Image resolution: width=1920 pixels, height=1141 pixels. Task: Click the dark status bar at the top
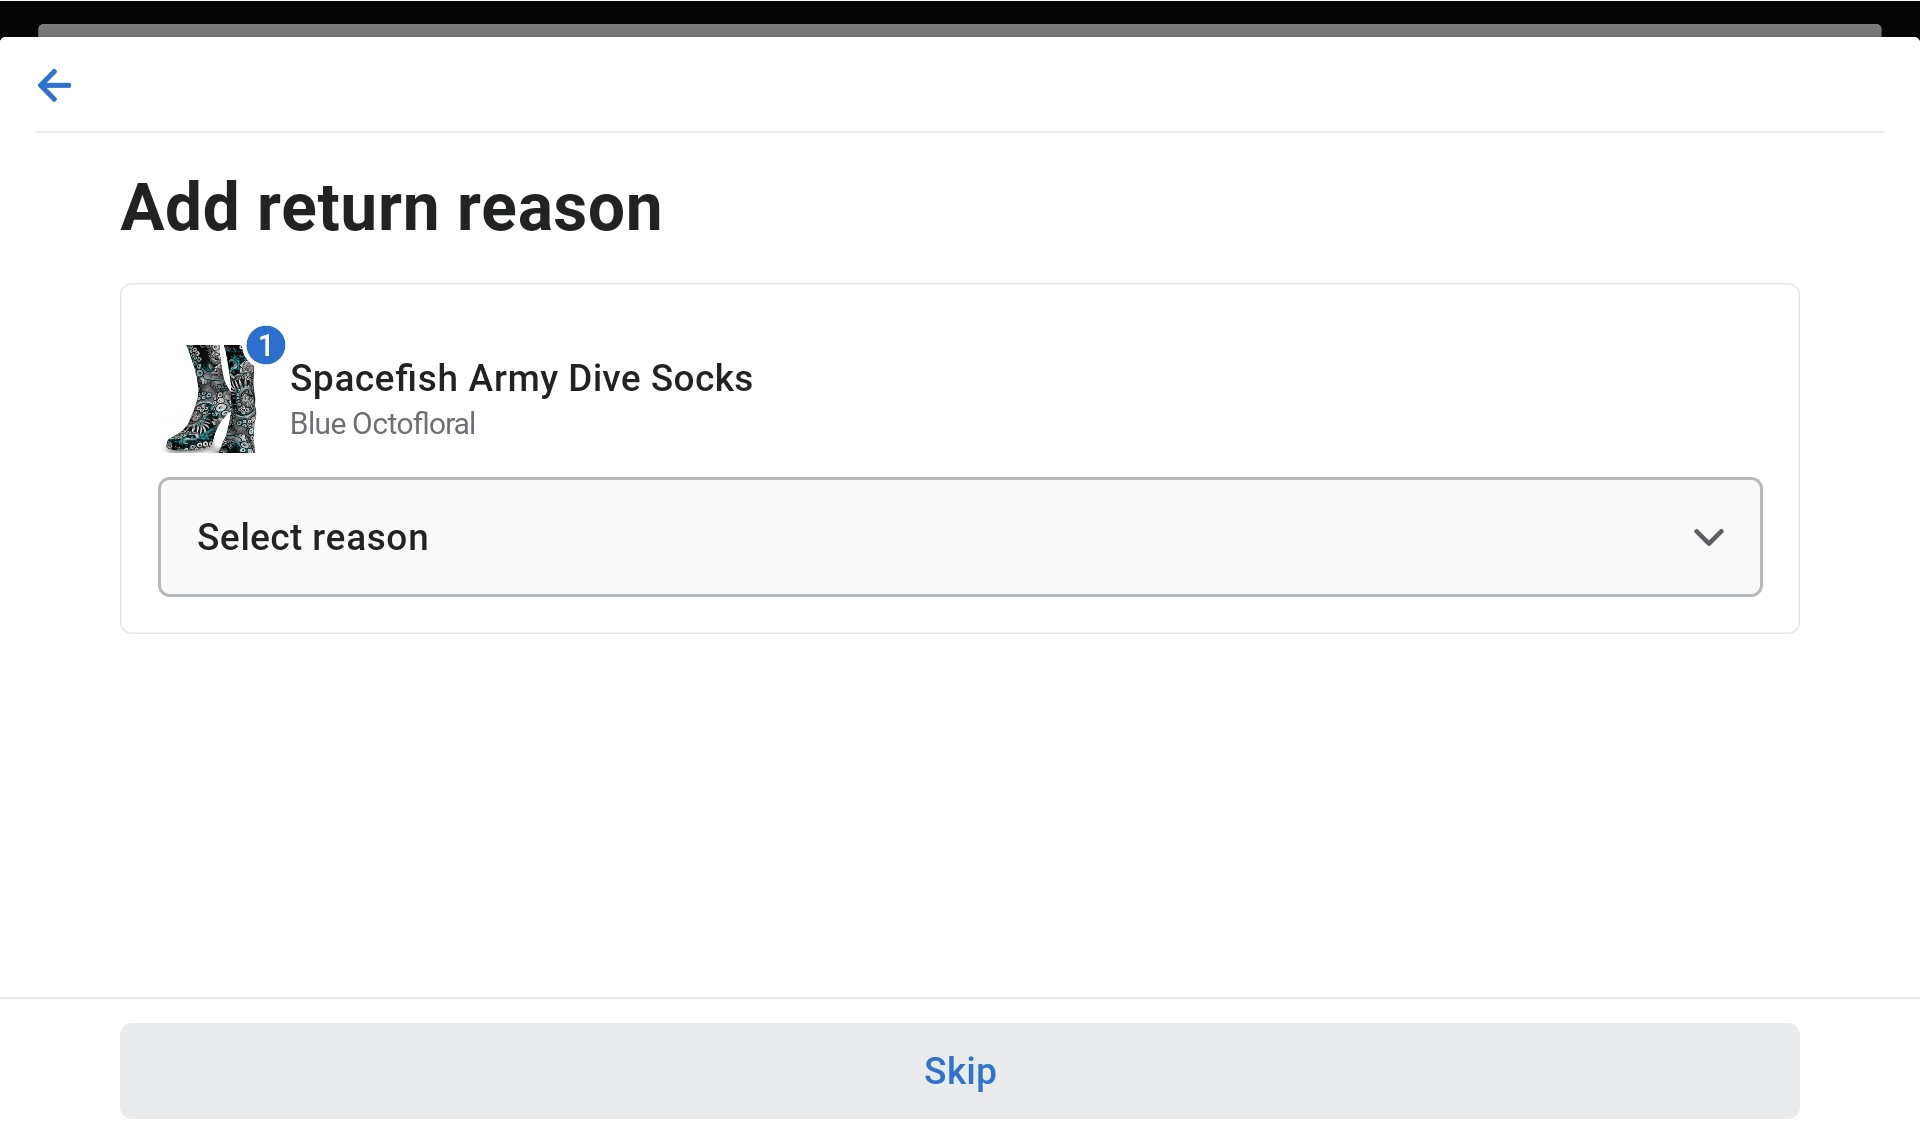pos(960,14)
